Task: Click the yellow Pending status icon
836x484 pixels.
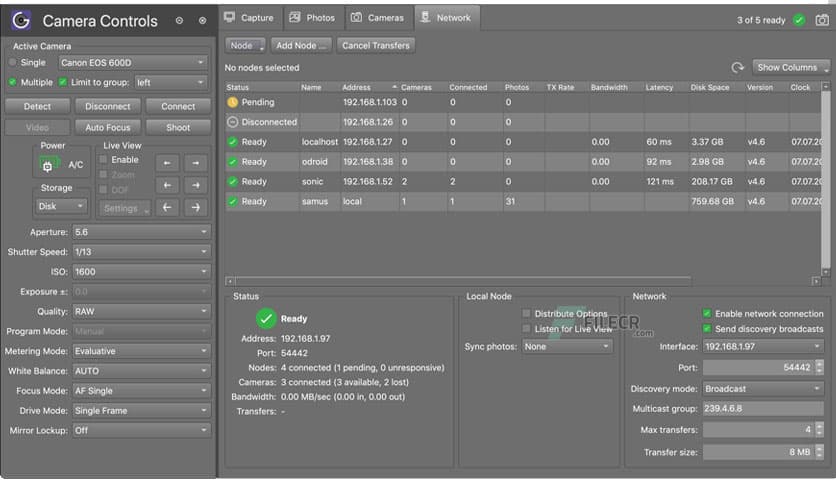Action: click(232, 102)
